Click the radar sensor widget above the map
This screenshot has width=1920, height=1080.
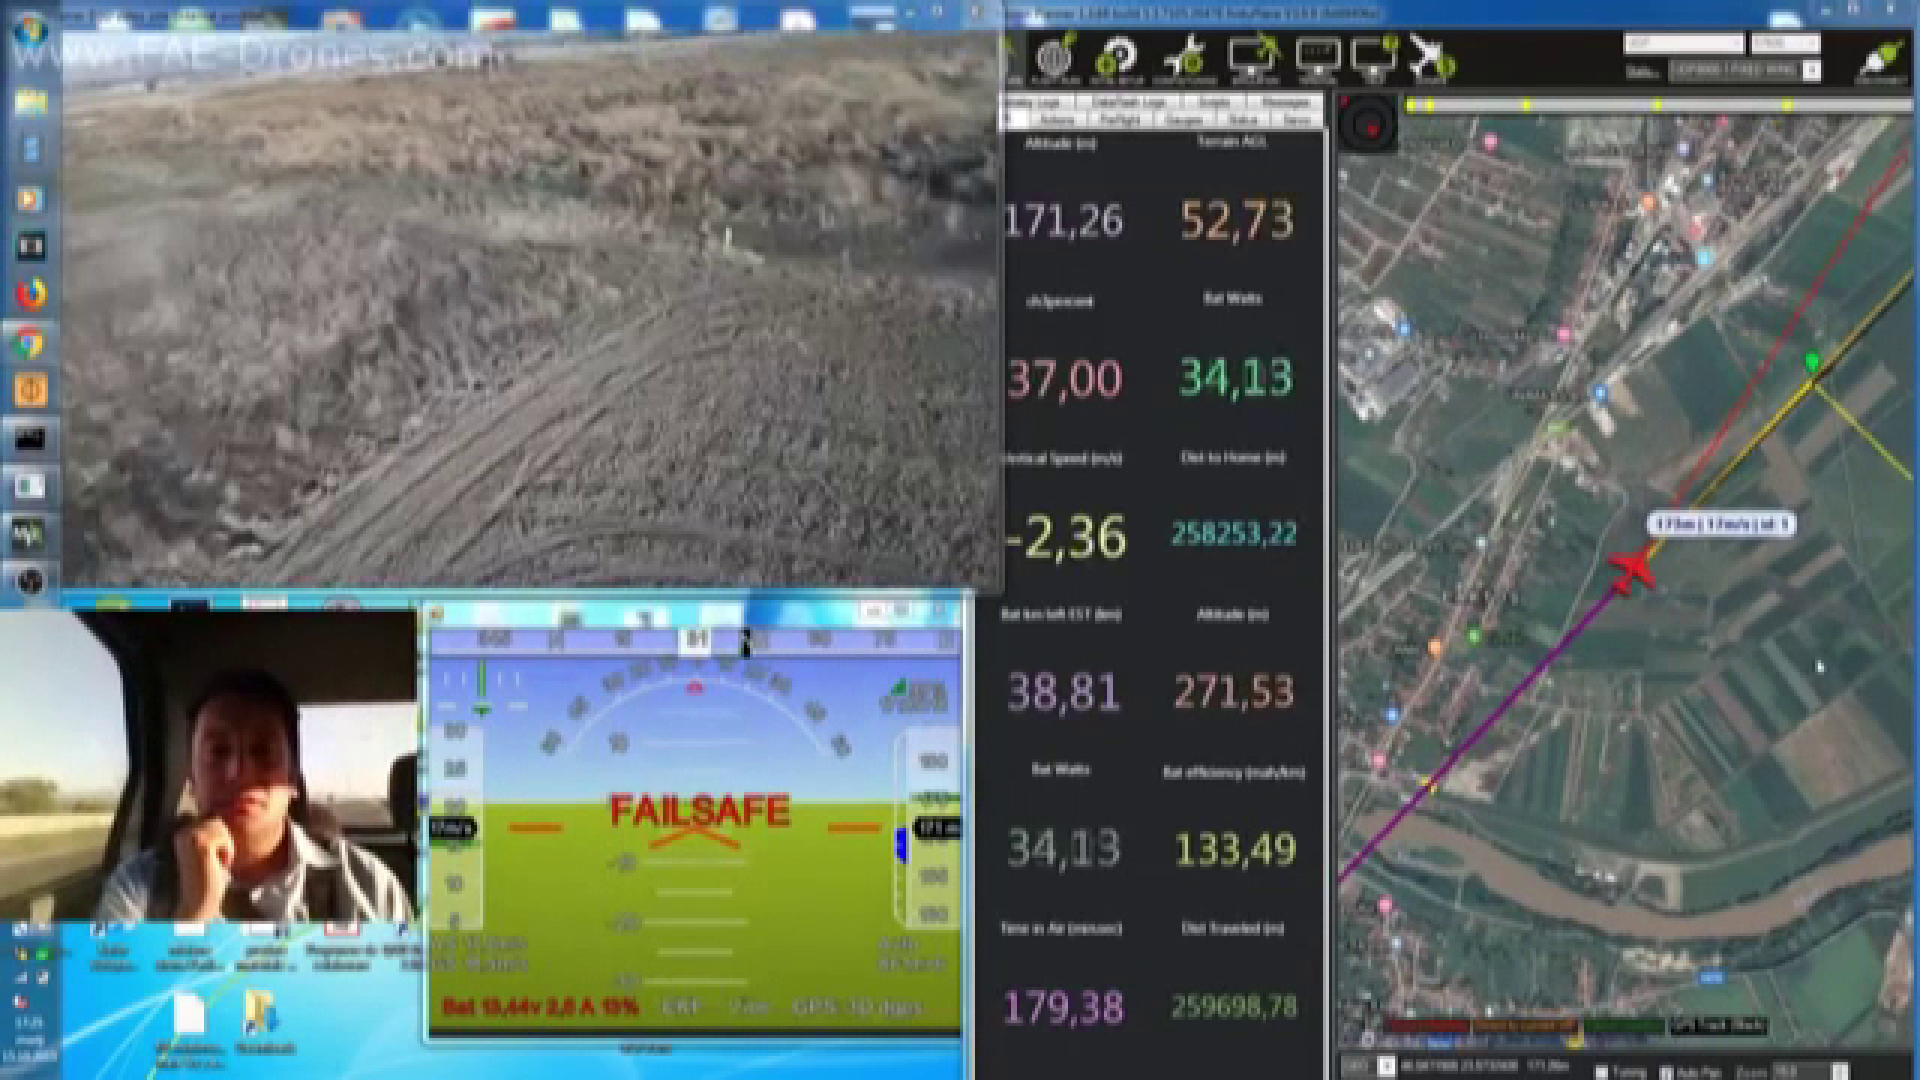(1367, 124)
